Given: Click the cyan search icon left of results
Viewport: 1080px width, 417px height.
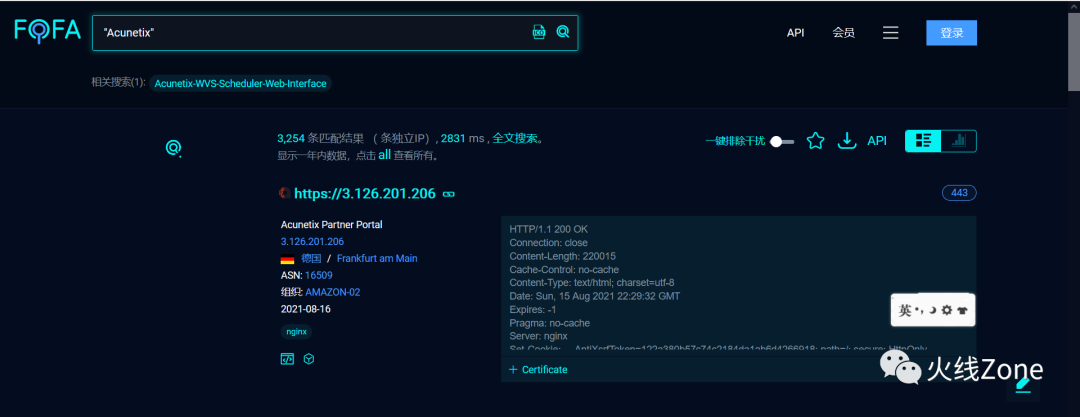Looking at the screenshot, I should (174, 148).
